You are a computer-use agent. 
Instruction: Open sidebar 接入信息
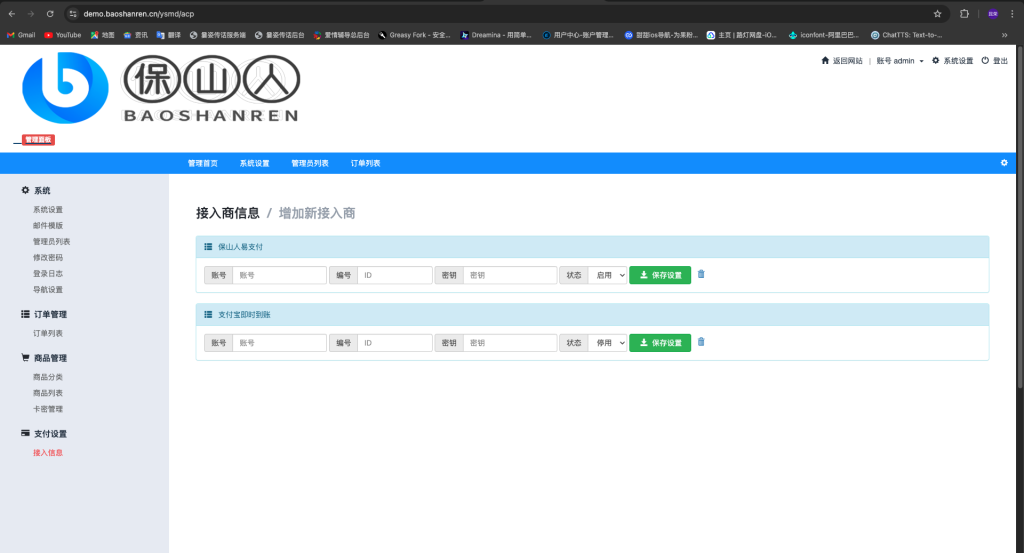tap(48, 452)
